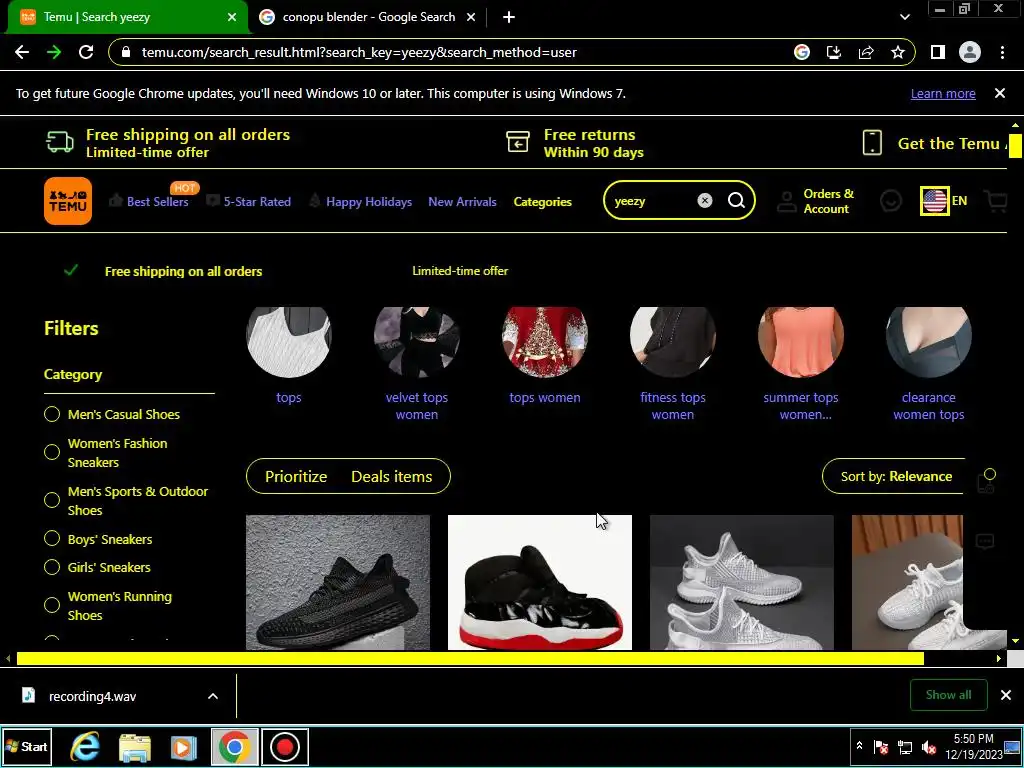This screenshot has width=1024, height=768.
Task: Open a new browser tab
Action: pos(509,17)
